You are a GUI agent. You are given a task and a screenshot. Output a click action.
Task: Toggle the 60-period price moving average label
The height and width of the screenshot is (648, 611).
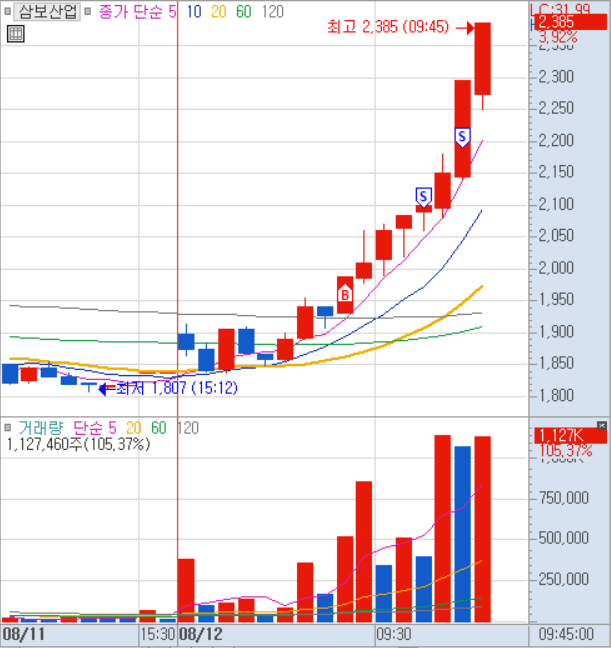(243, 12)
